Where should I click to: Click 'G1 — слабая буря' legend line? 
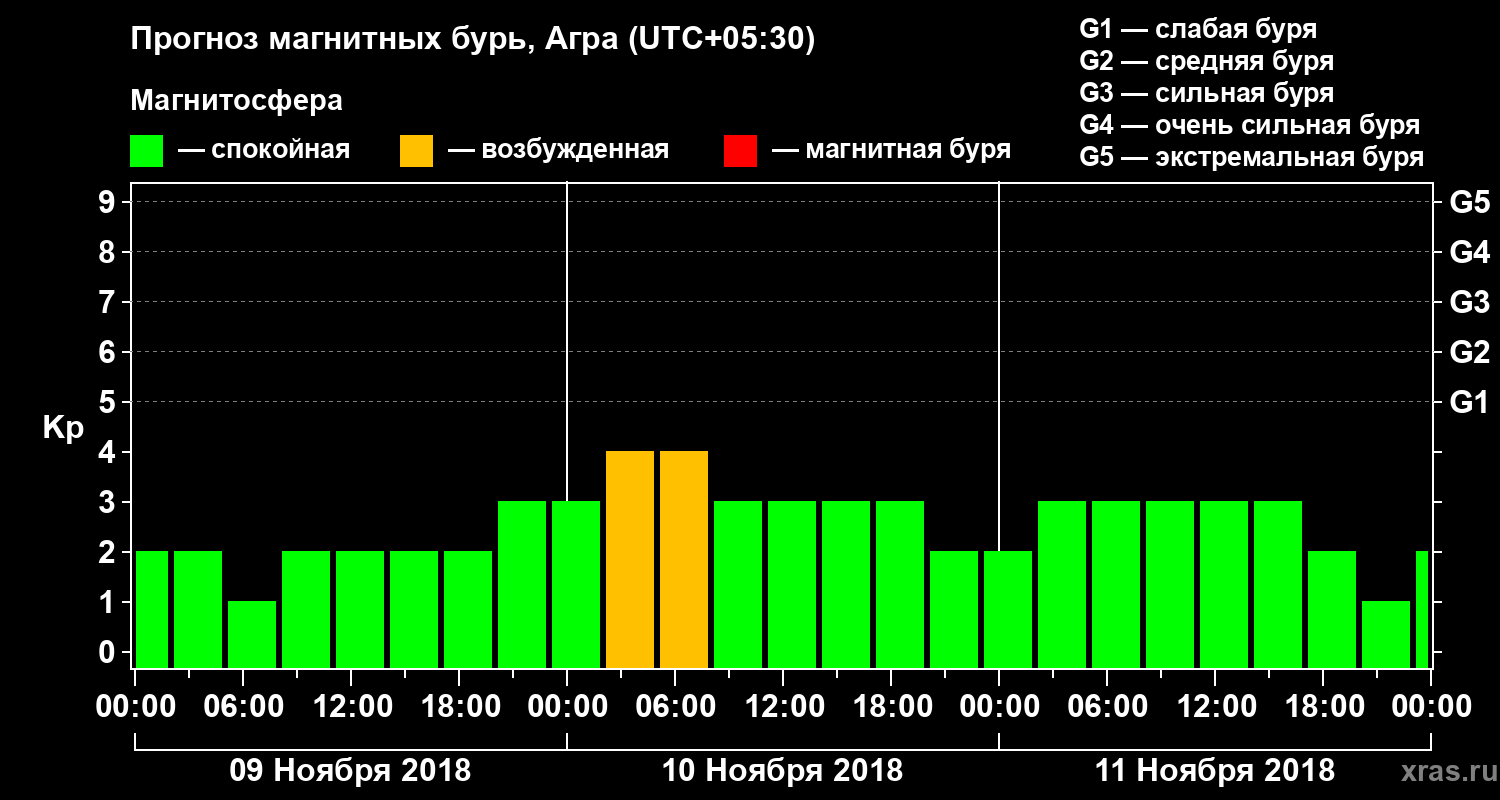(x=1198, y=29)
